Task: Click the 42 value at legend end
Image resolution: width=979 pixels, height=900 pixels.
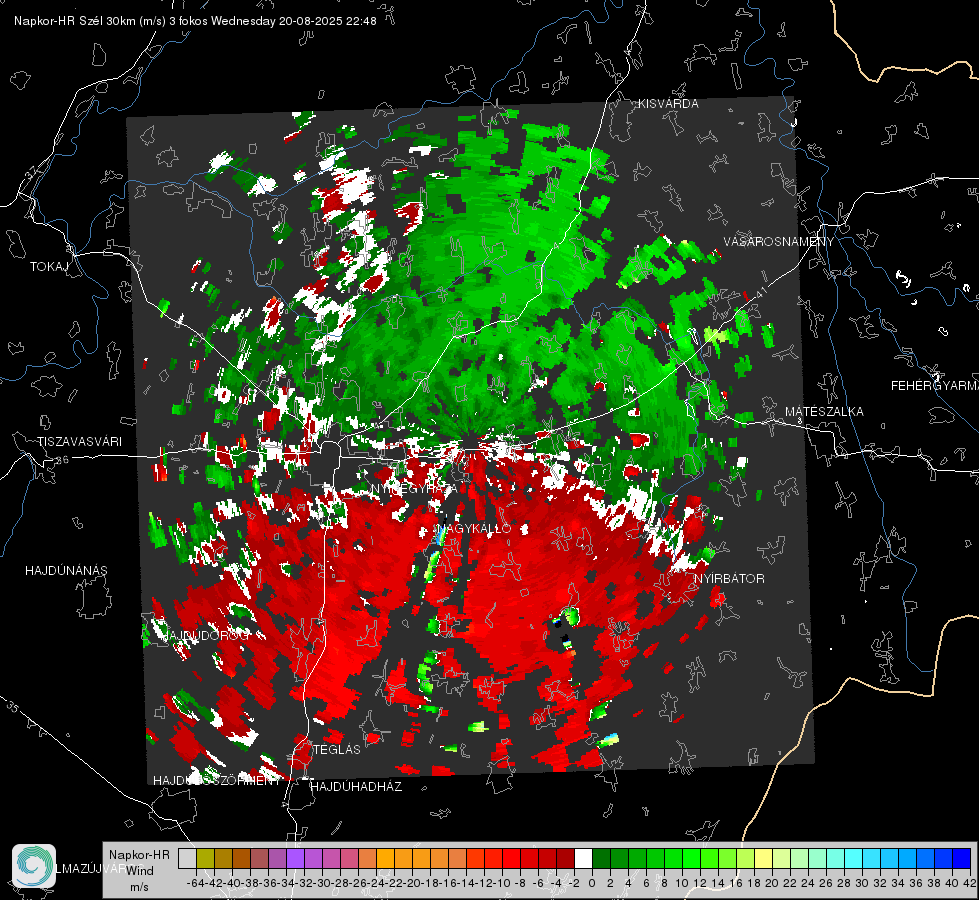Action: 969,883
